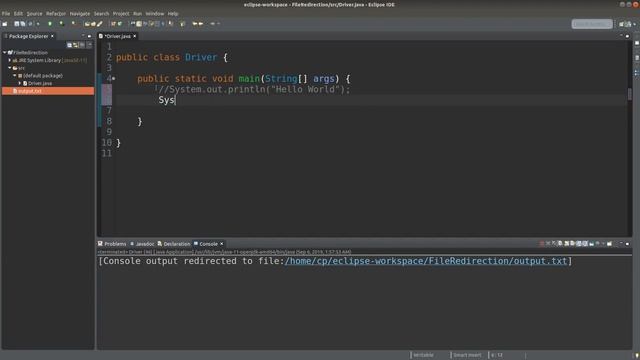Click the 'public class Driver' code line
The height and width of the screenshot is (360, 640).
pyautogui.click(x=172, y=57)
